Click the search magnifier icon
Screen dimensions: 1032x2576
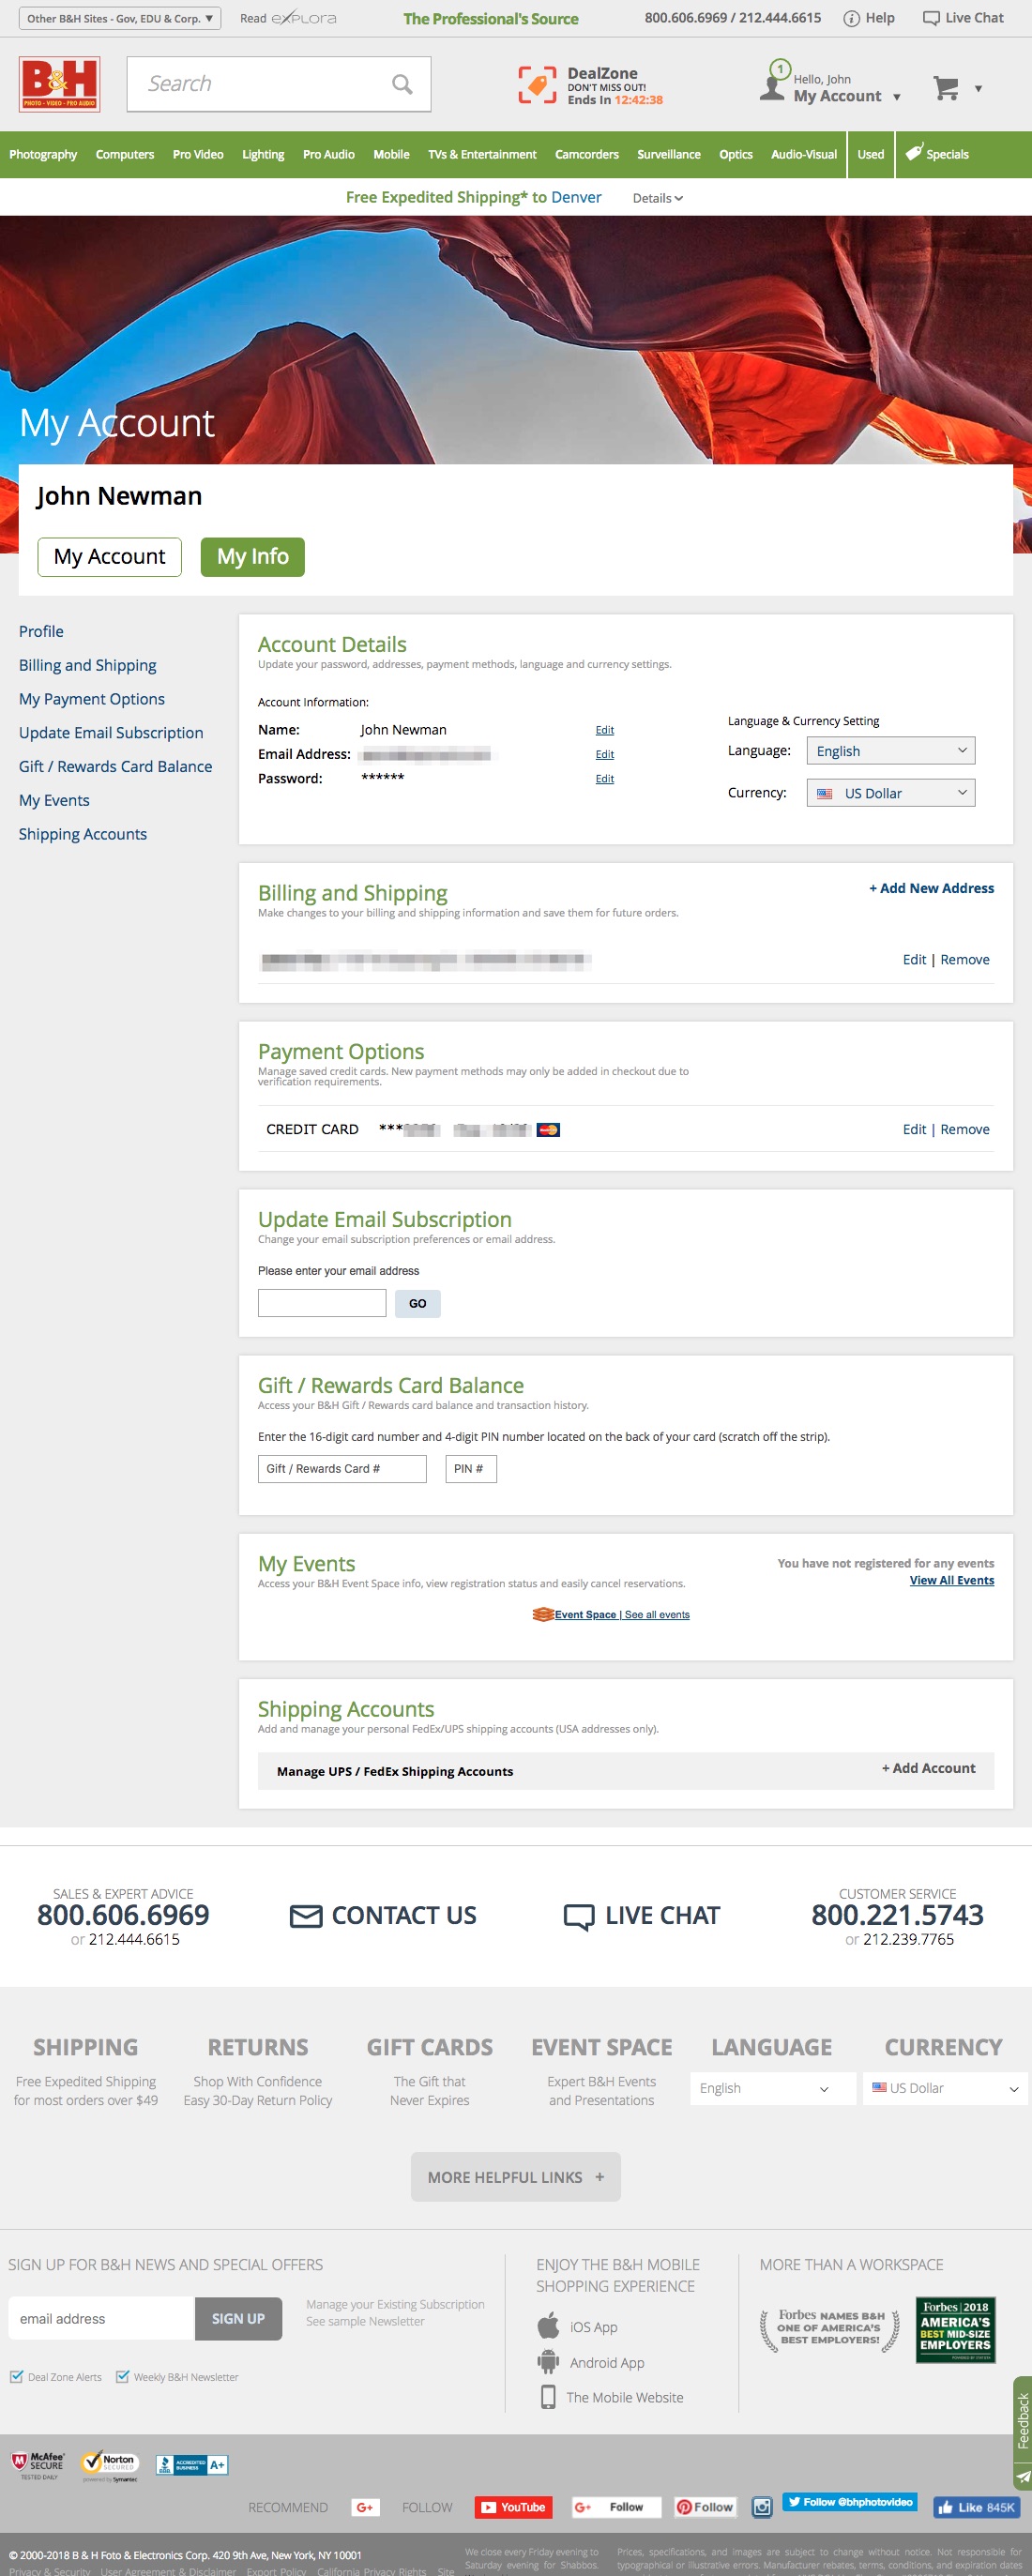(402, 85)
